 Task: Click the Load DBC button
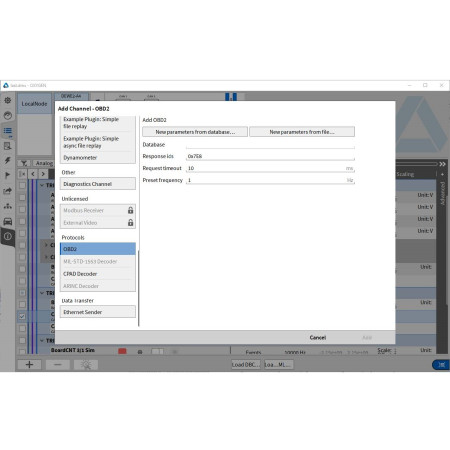[x=246, y=364]
